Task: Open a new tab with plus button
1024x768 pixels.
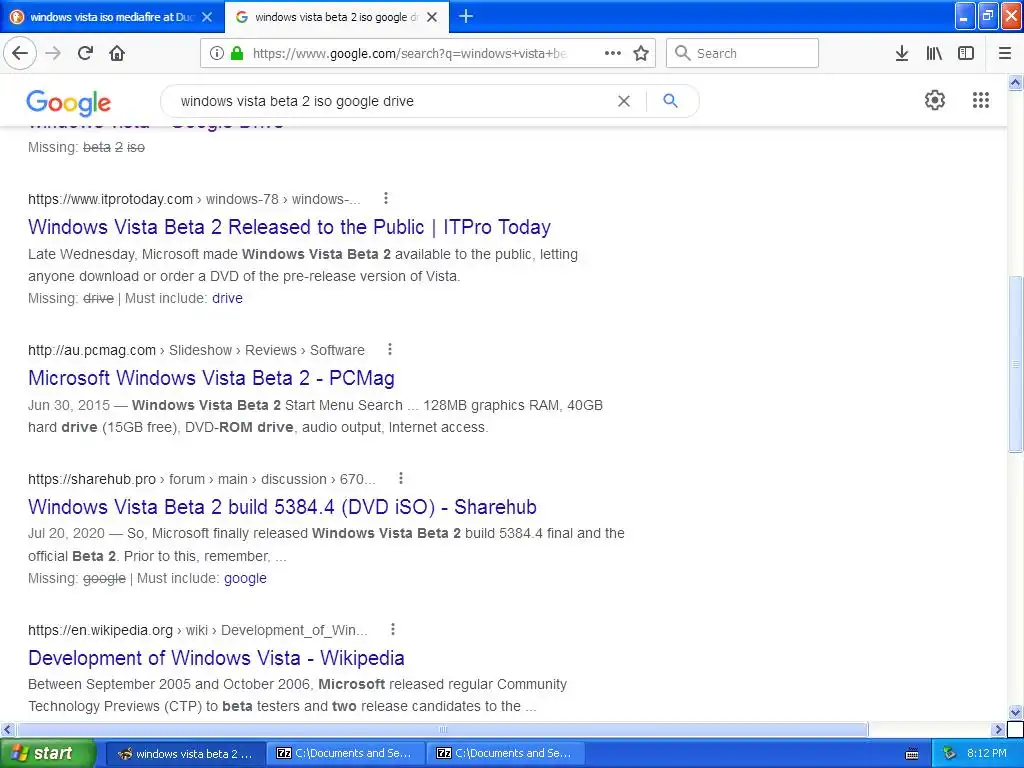Action: 466,16
